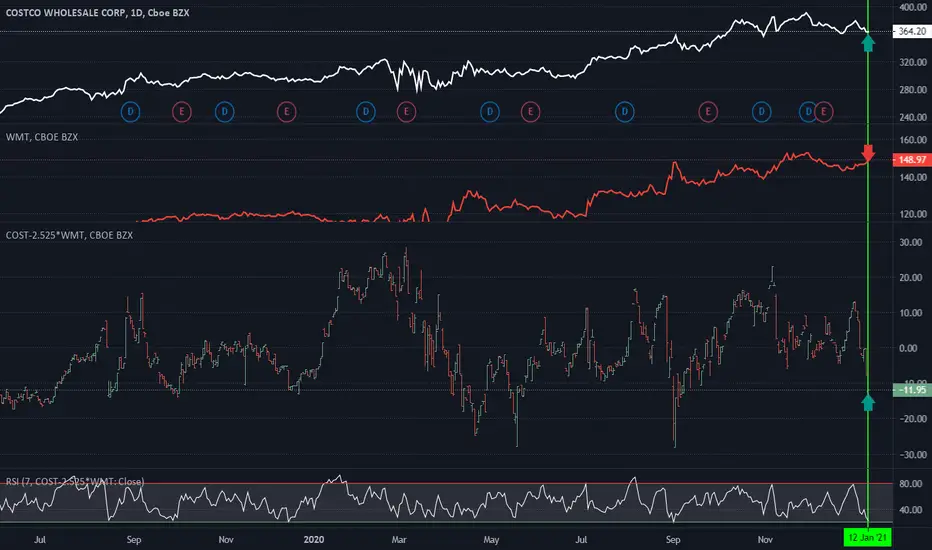This screenshot has width=932, height=550.
Task: Click the 20.00 spread axis value
Action: pyautogui.click(x=911, y=278)
